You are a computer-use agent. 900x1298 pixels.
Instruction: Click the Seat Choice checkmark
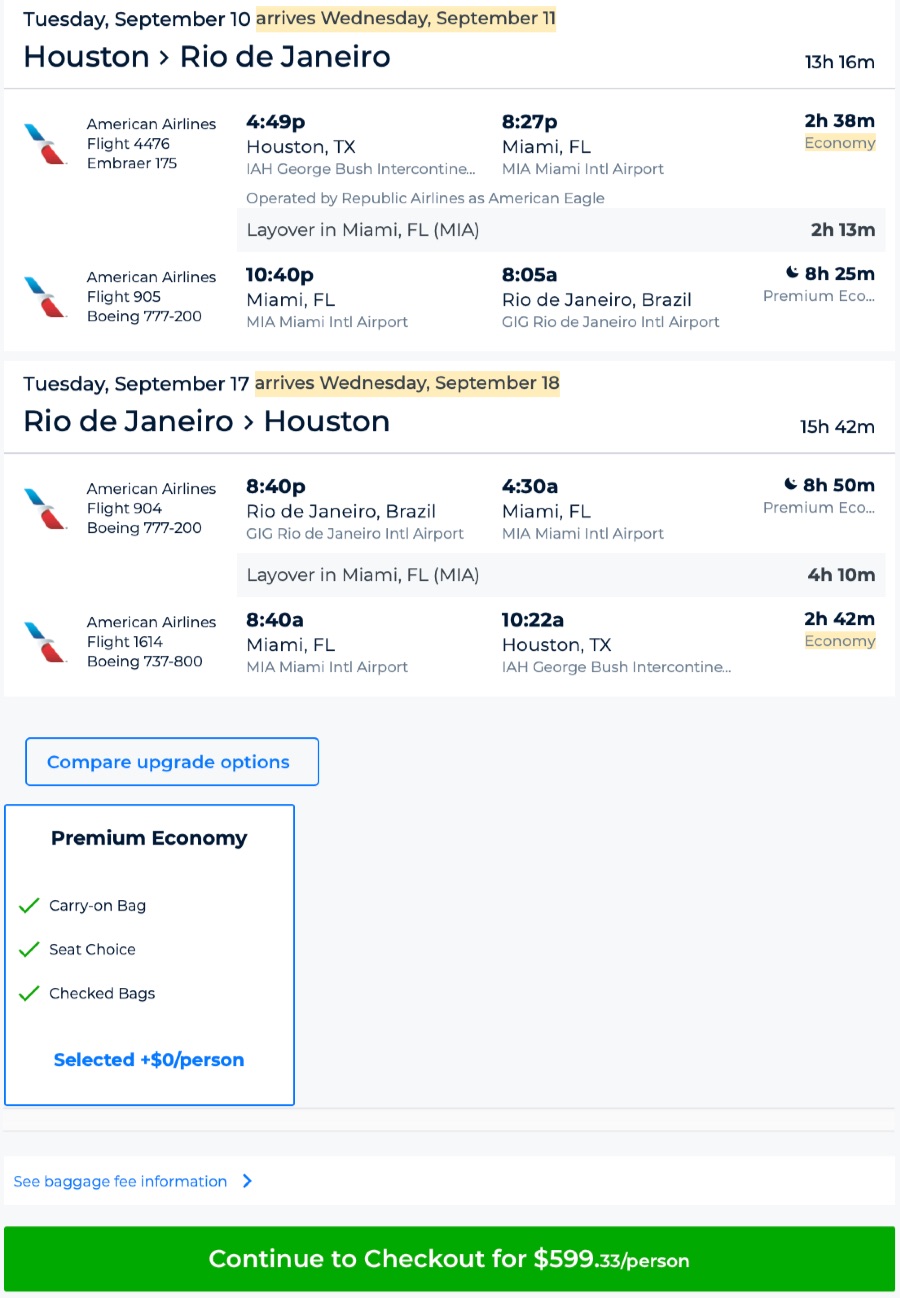[29, 950]
